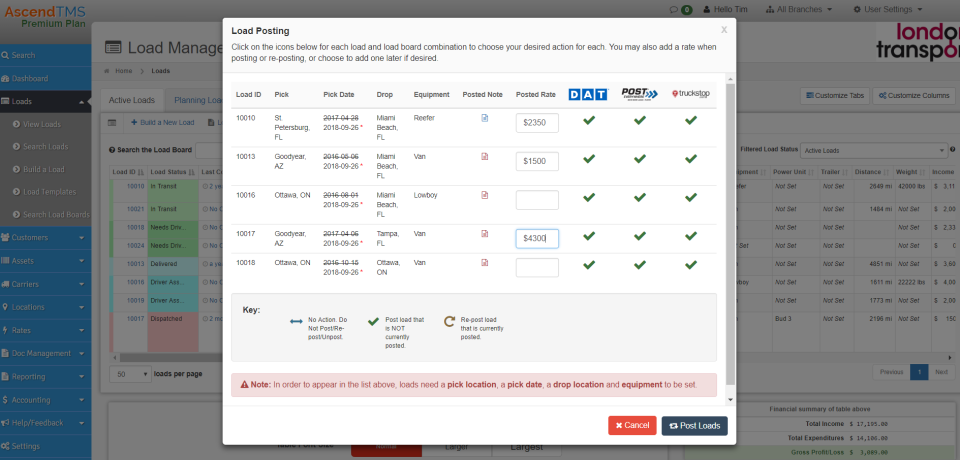Open posted note icon for load 10017
960x460 pixels.
click(x=485, y=233)
